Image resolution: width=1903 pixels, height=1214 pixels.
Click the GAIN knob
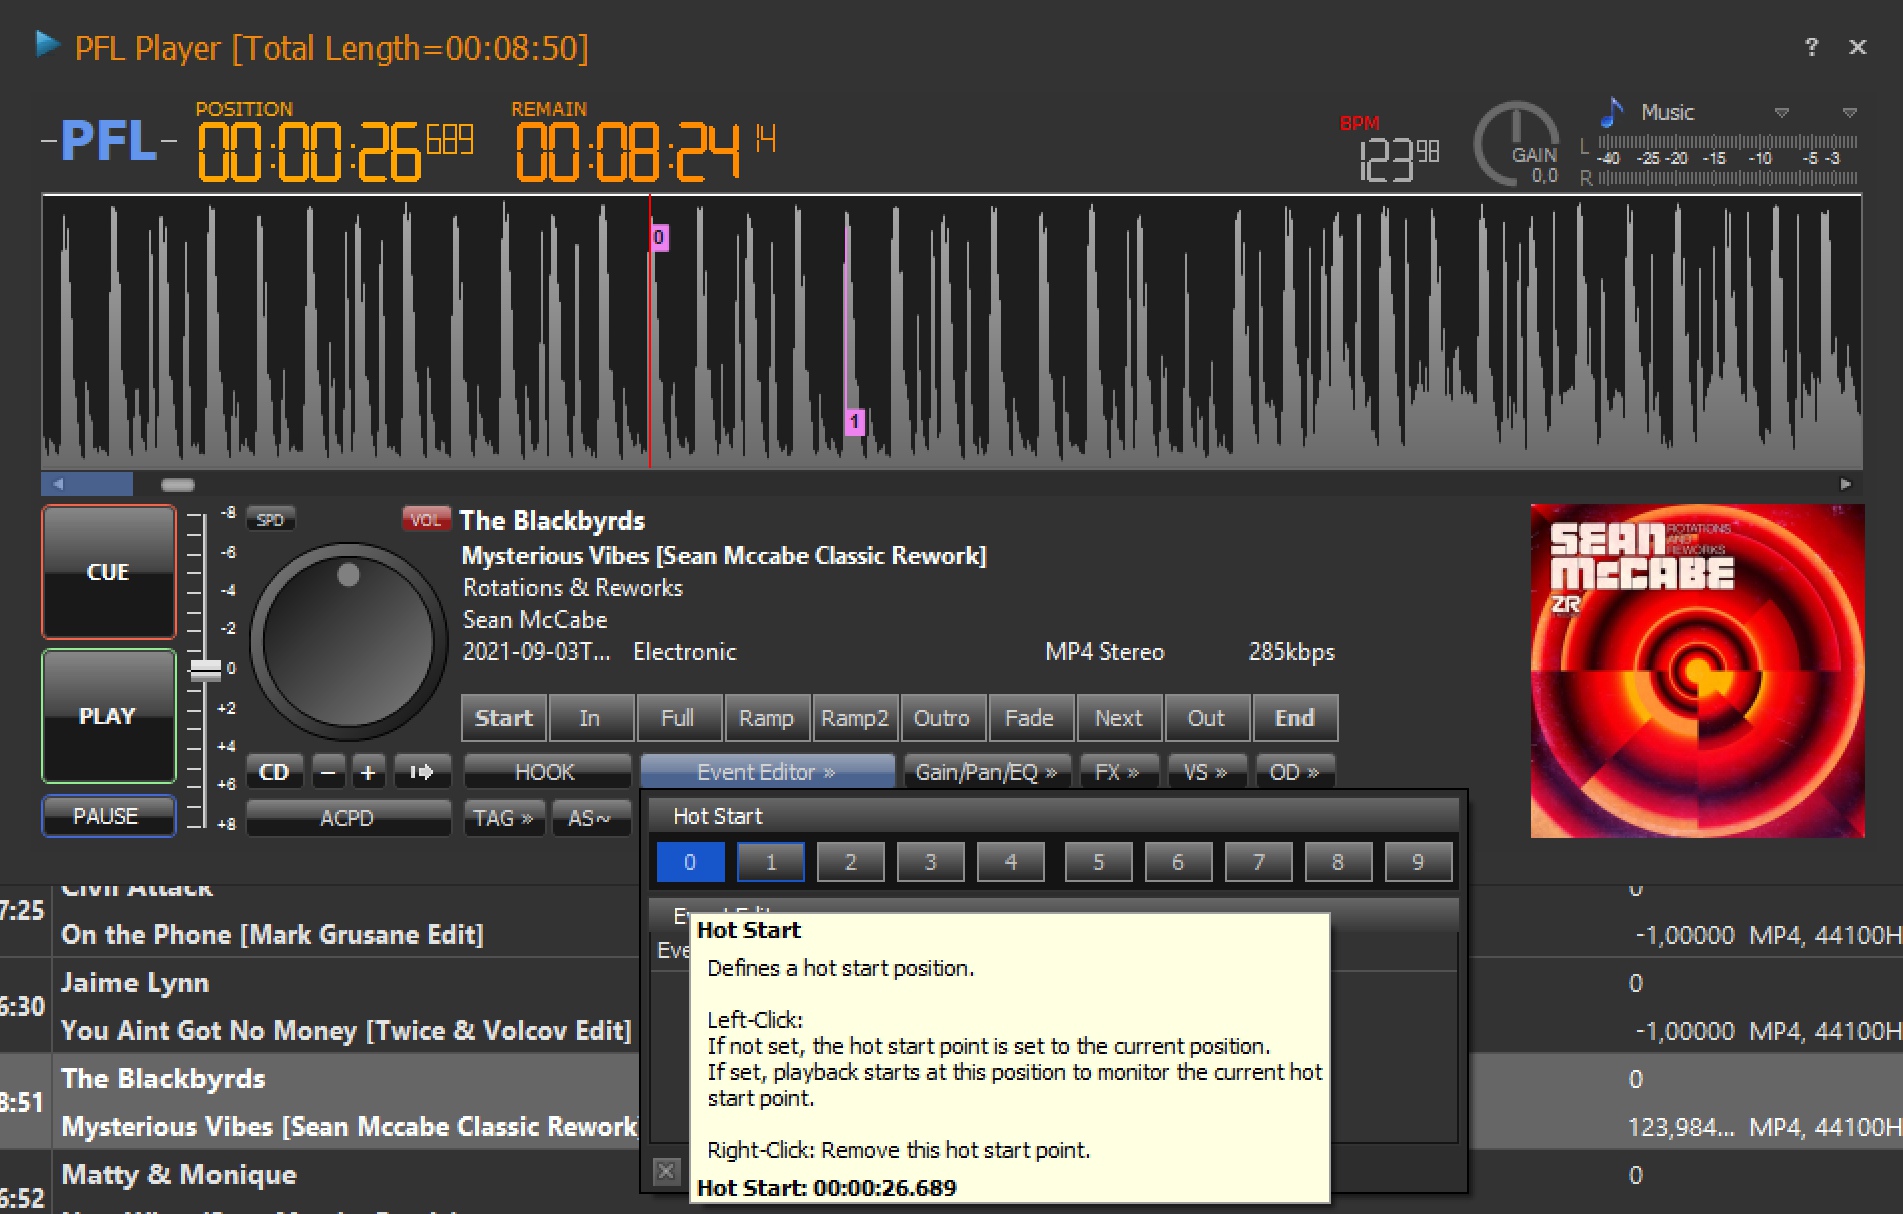[x=1516, y=143]
